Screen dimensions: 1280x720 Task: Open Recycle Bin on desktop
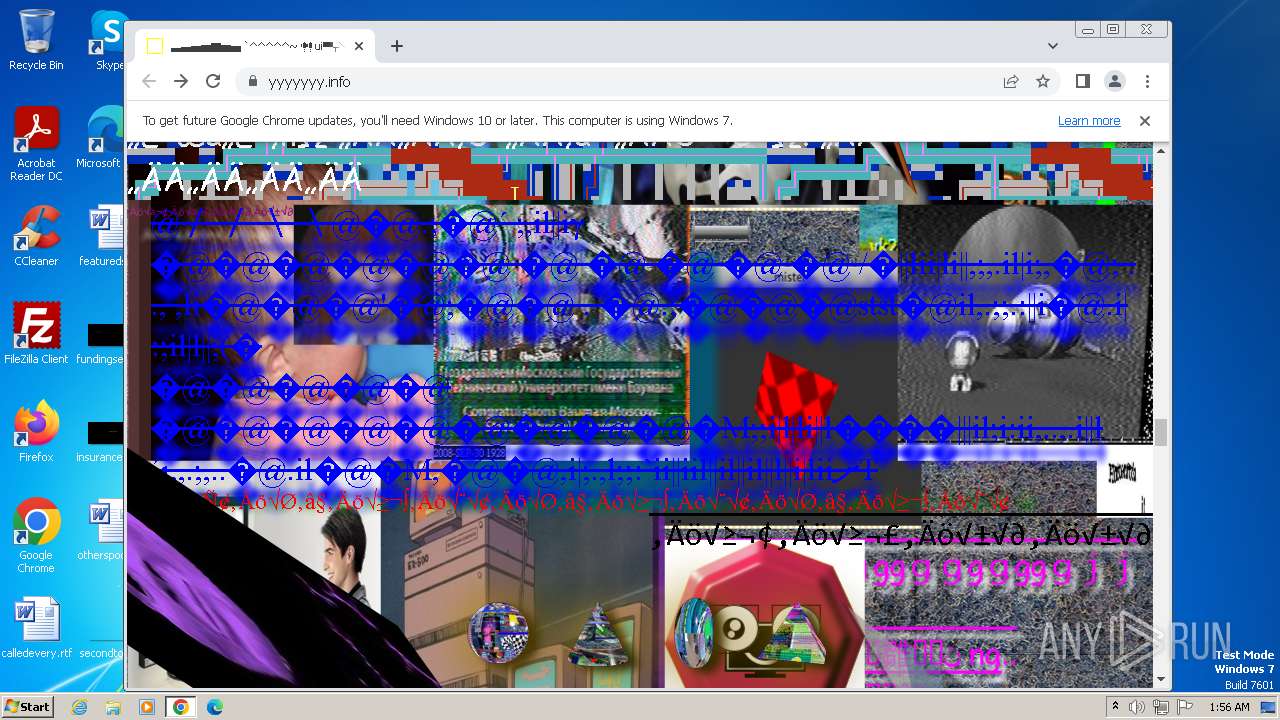pyautogui.click(x=36, y=40)
